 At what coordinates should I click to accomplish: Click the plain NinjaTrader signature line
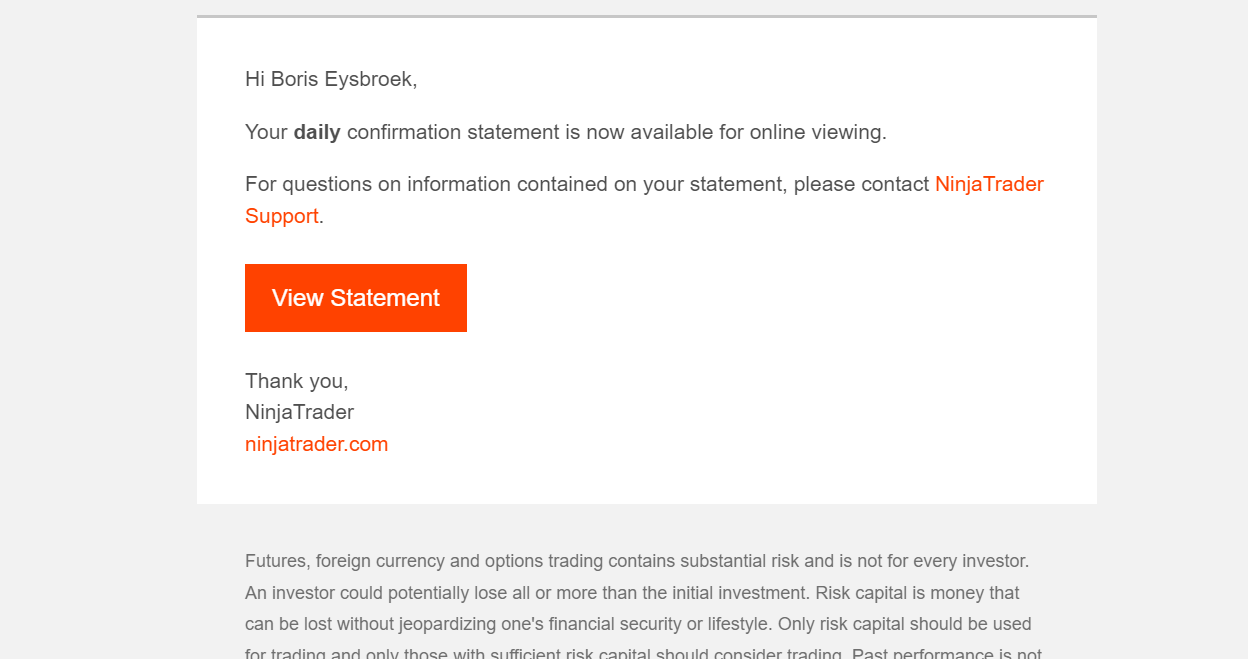pos(299,412)
